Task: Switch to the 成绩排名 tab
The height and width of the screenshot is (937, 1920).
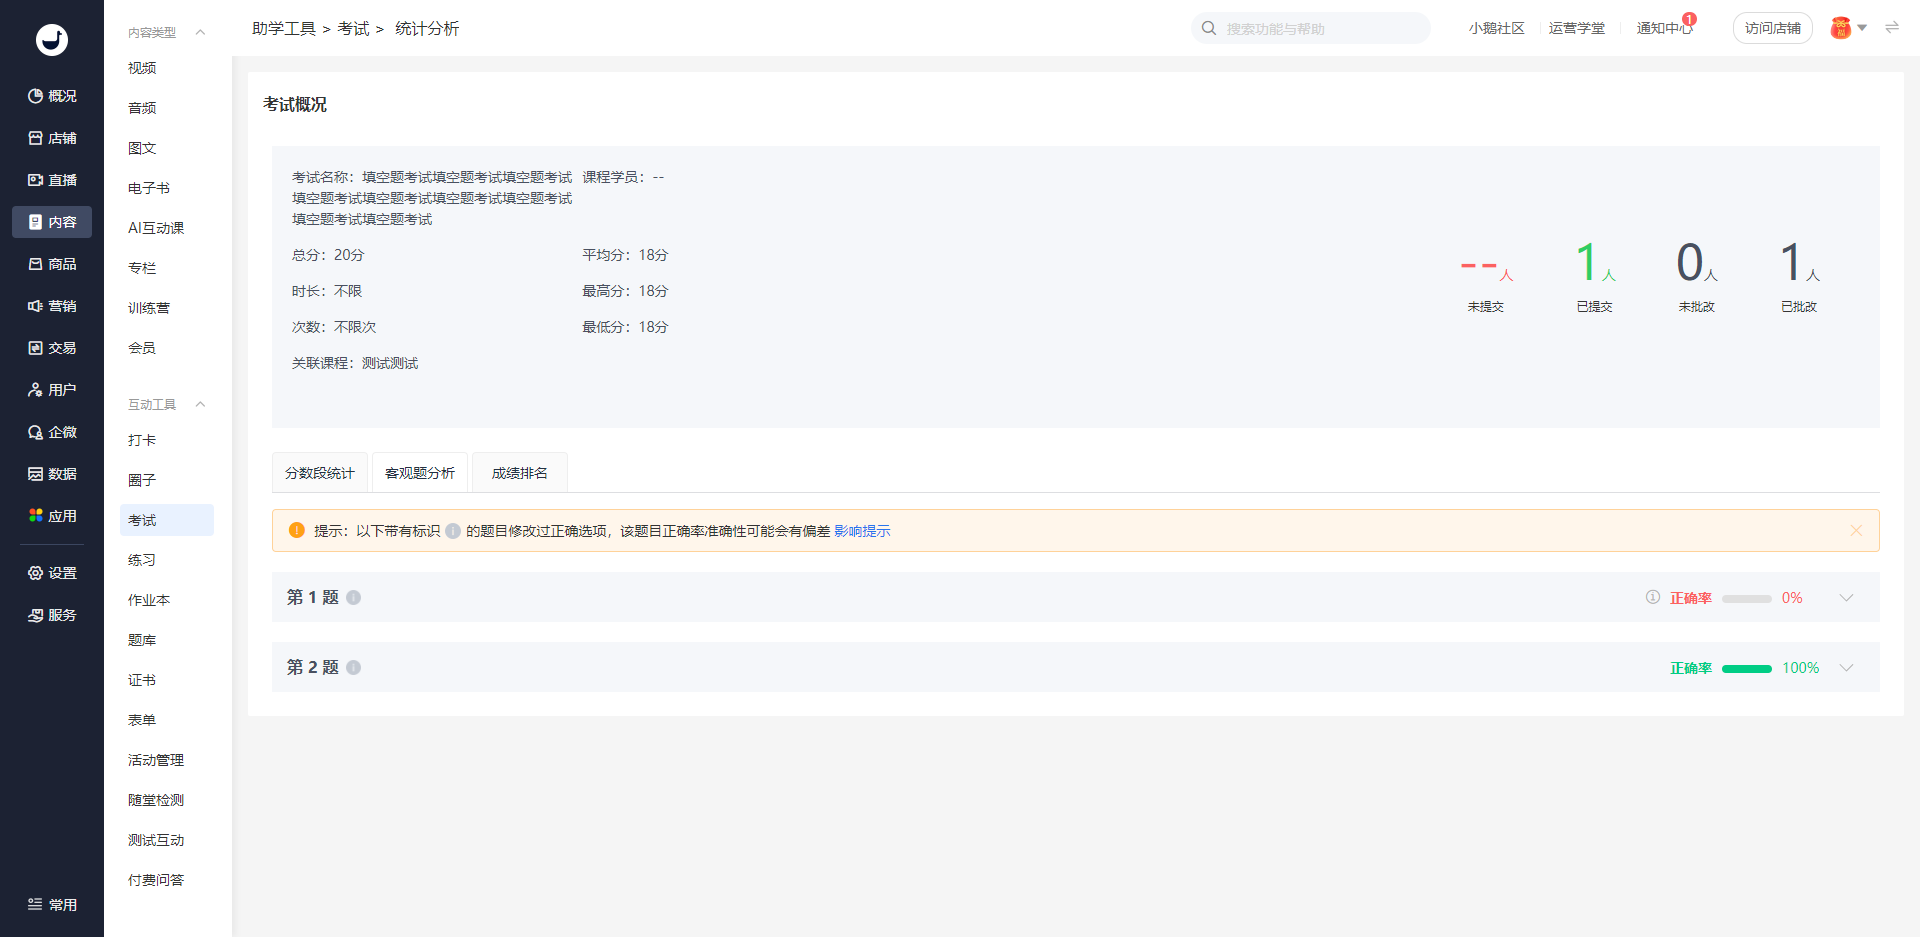Action: [x=520, y=473]
